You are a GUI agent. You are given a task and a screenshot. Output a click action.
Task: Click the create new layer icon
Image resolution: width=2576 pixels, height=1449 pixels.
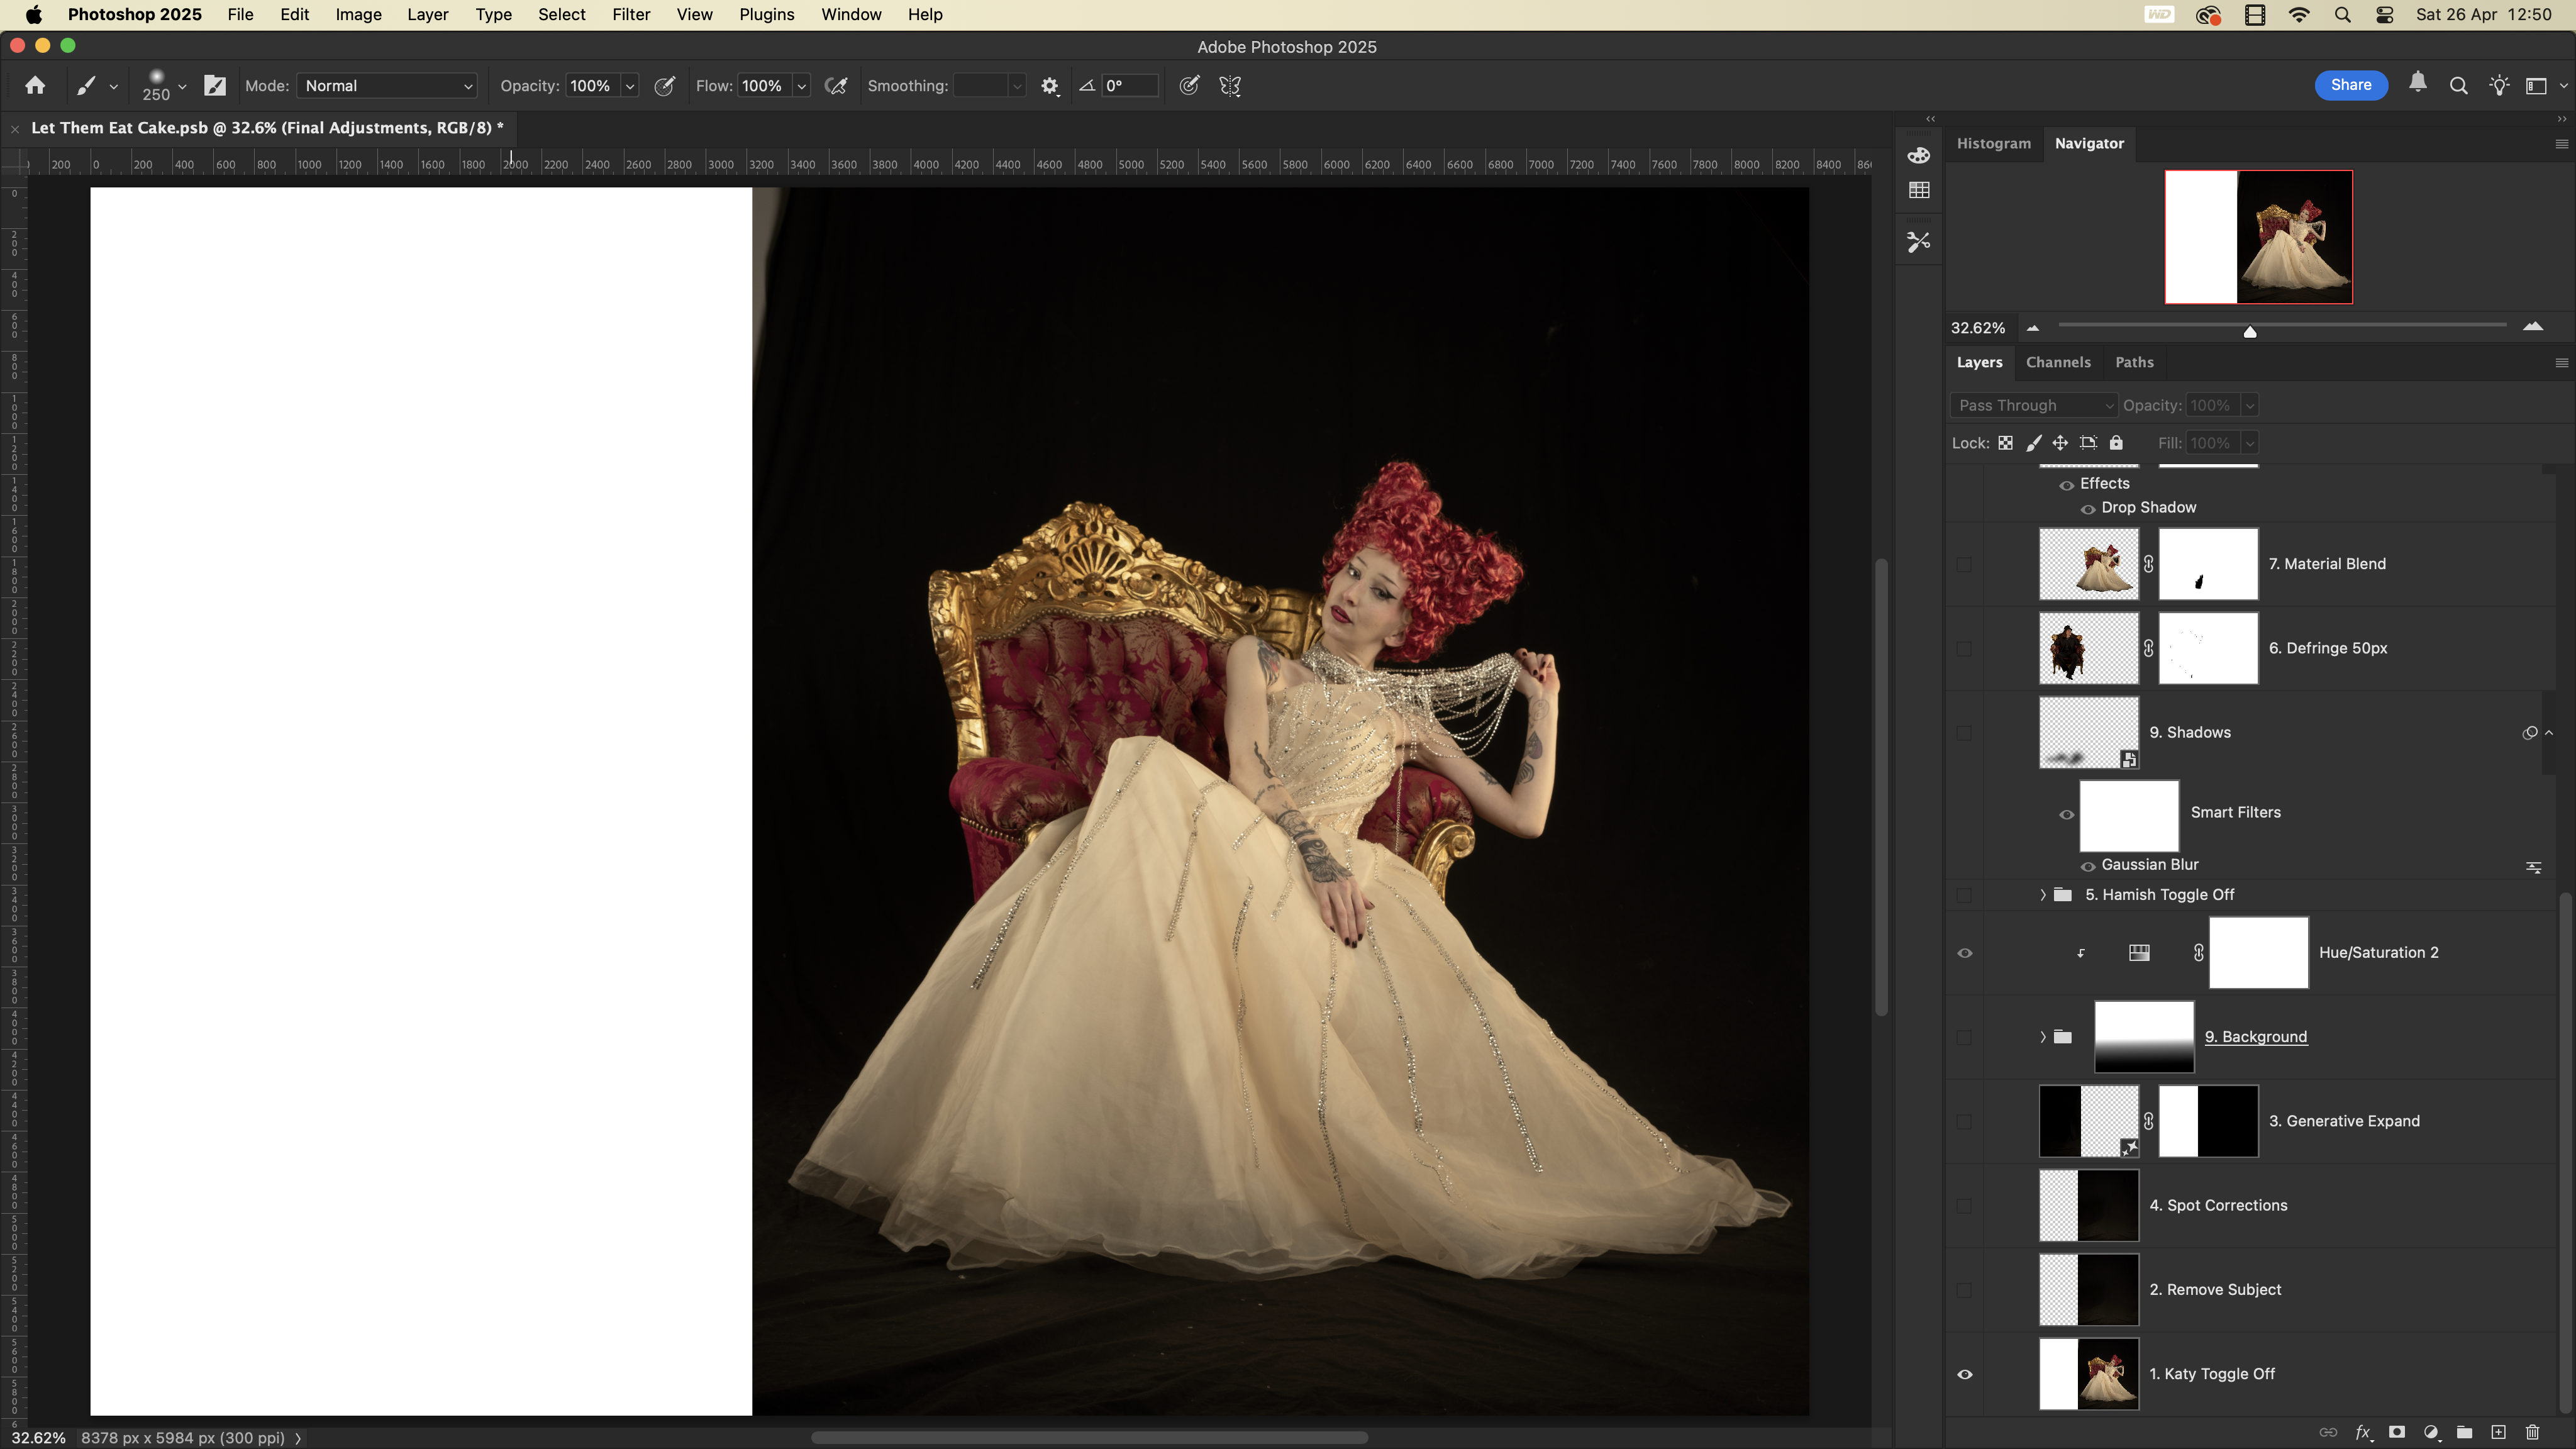(2498, 1432)
